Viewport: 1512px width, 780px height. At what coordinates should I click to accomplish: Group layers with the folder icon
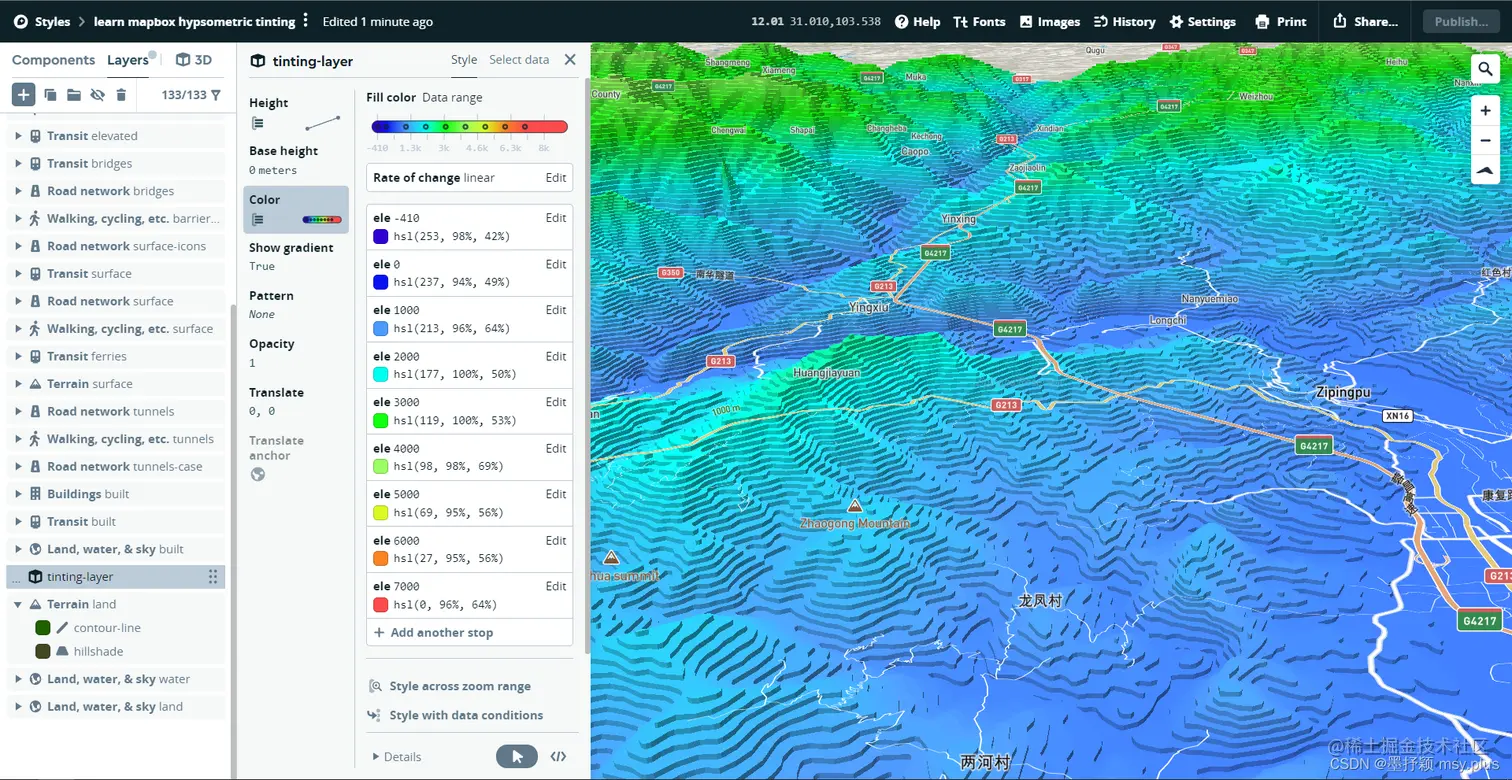coord(74,95)
